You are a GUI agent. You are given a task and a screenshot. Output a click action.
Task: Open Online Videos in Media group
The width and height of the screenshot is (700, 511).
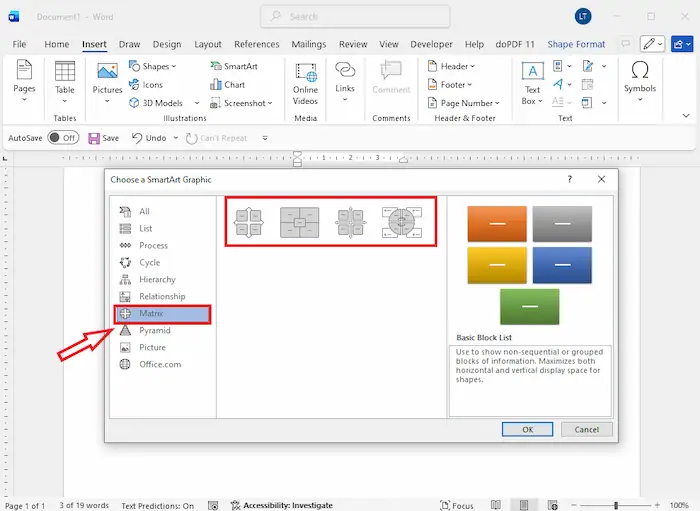click(305, 82)
